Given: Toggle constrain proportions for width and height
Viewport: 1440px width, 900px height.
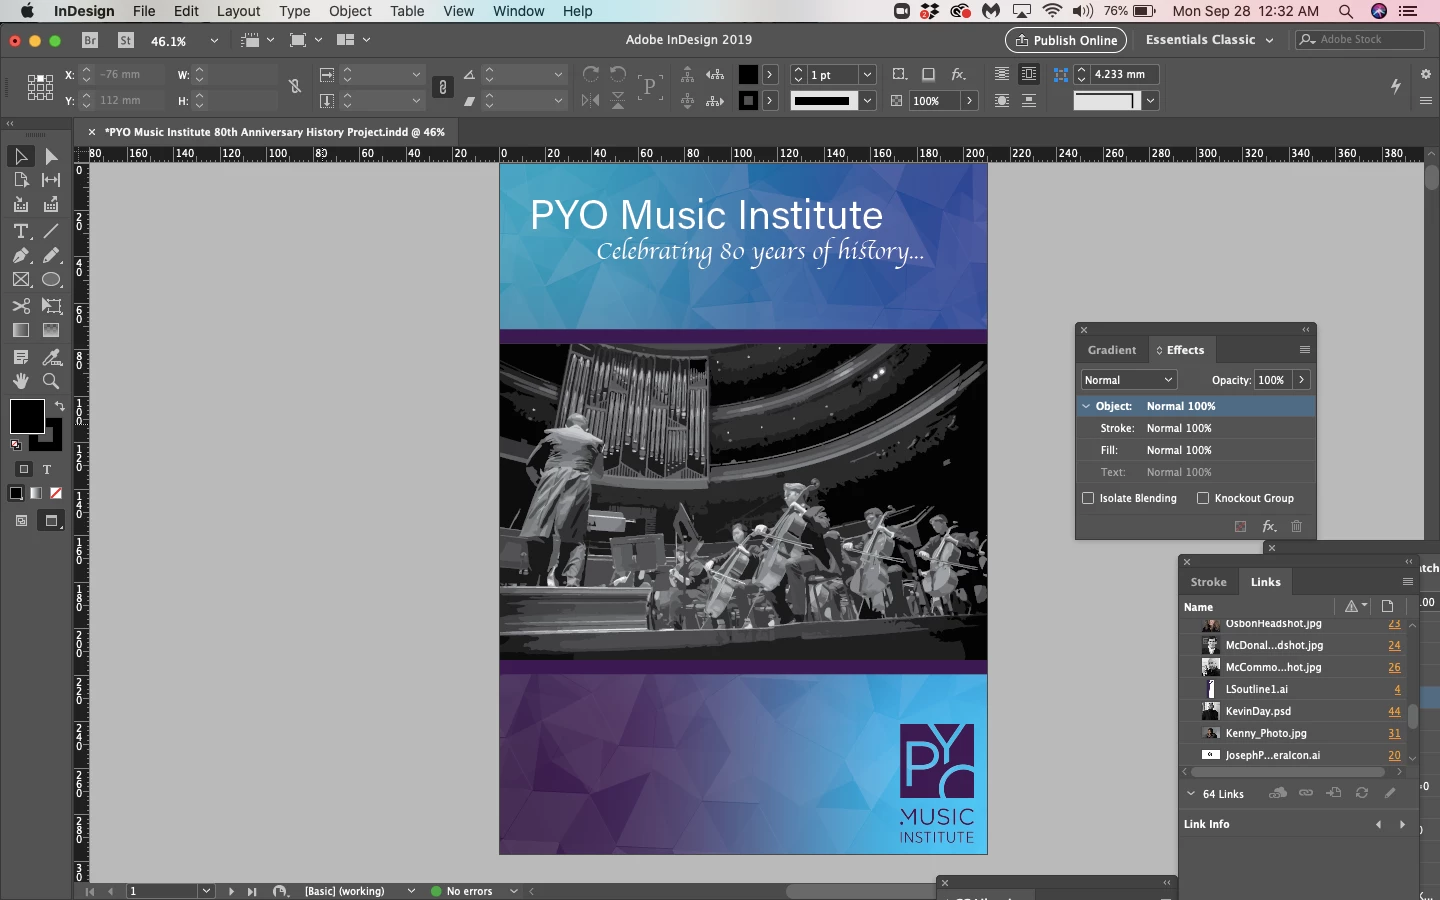Looking at the screenshot, I should click(x=295, y=87).
